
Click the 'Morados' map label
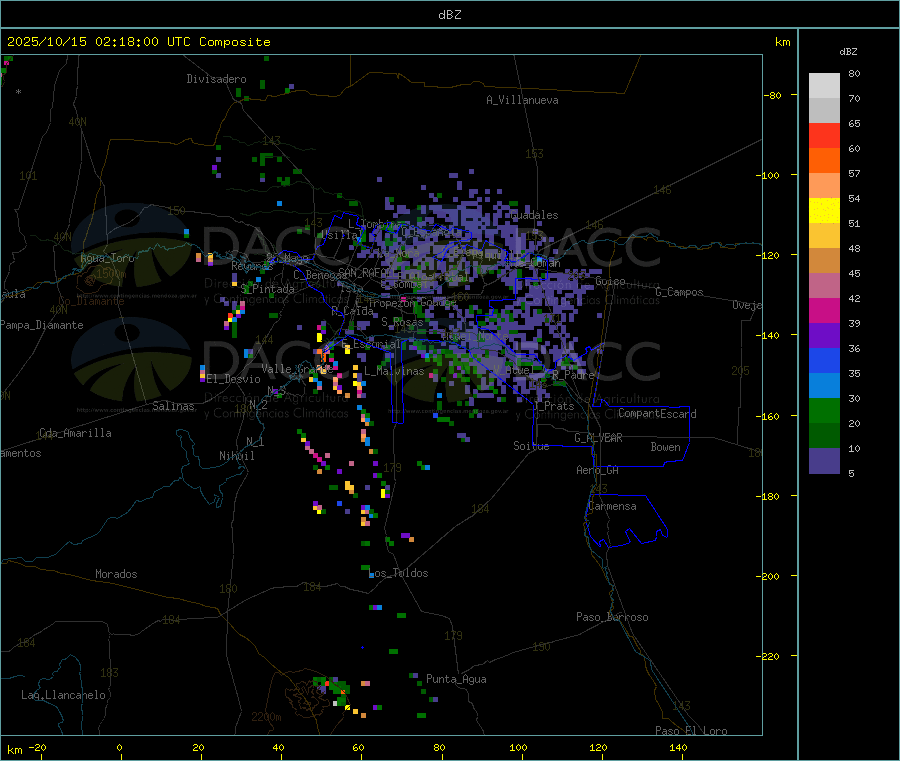click(116, 574)
